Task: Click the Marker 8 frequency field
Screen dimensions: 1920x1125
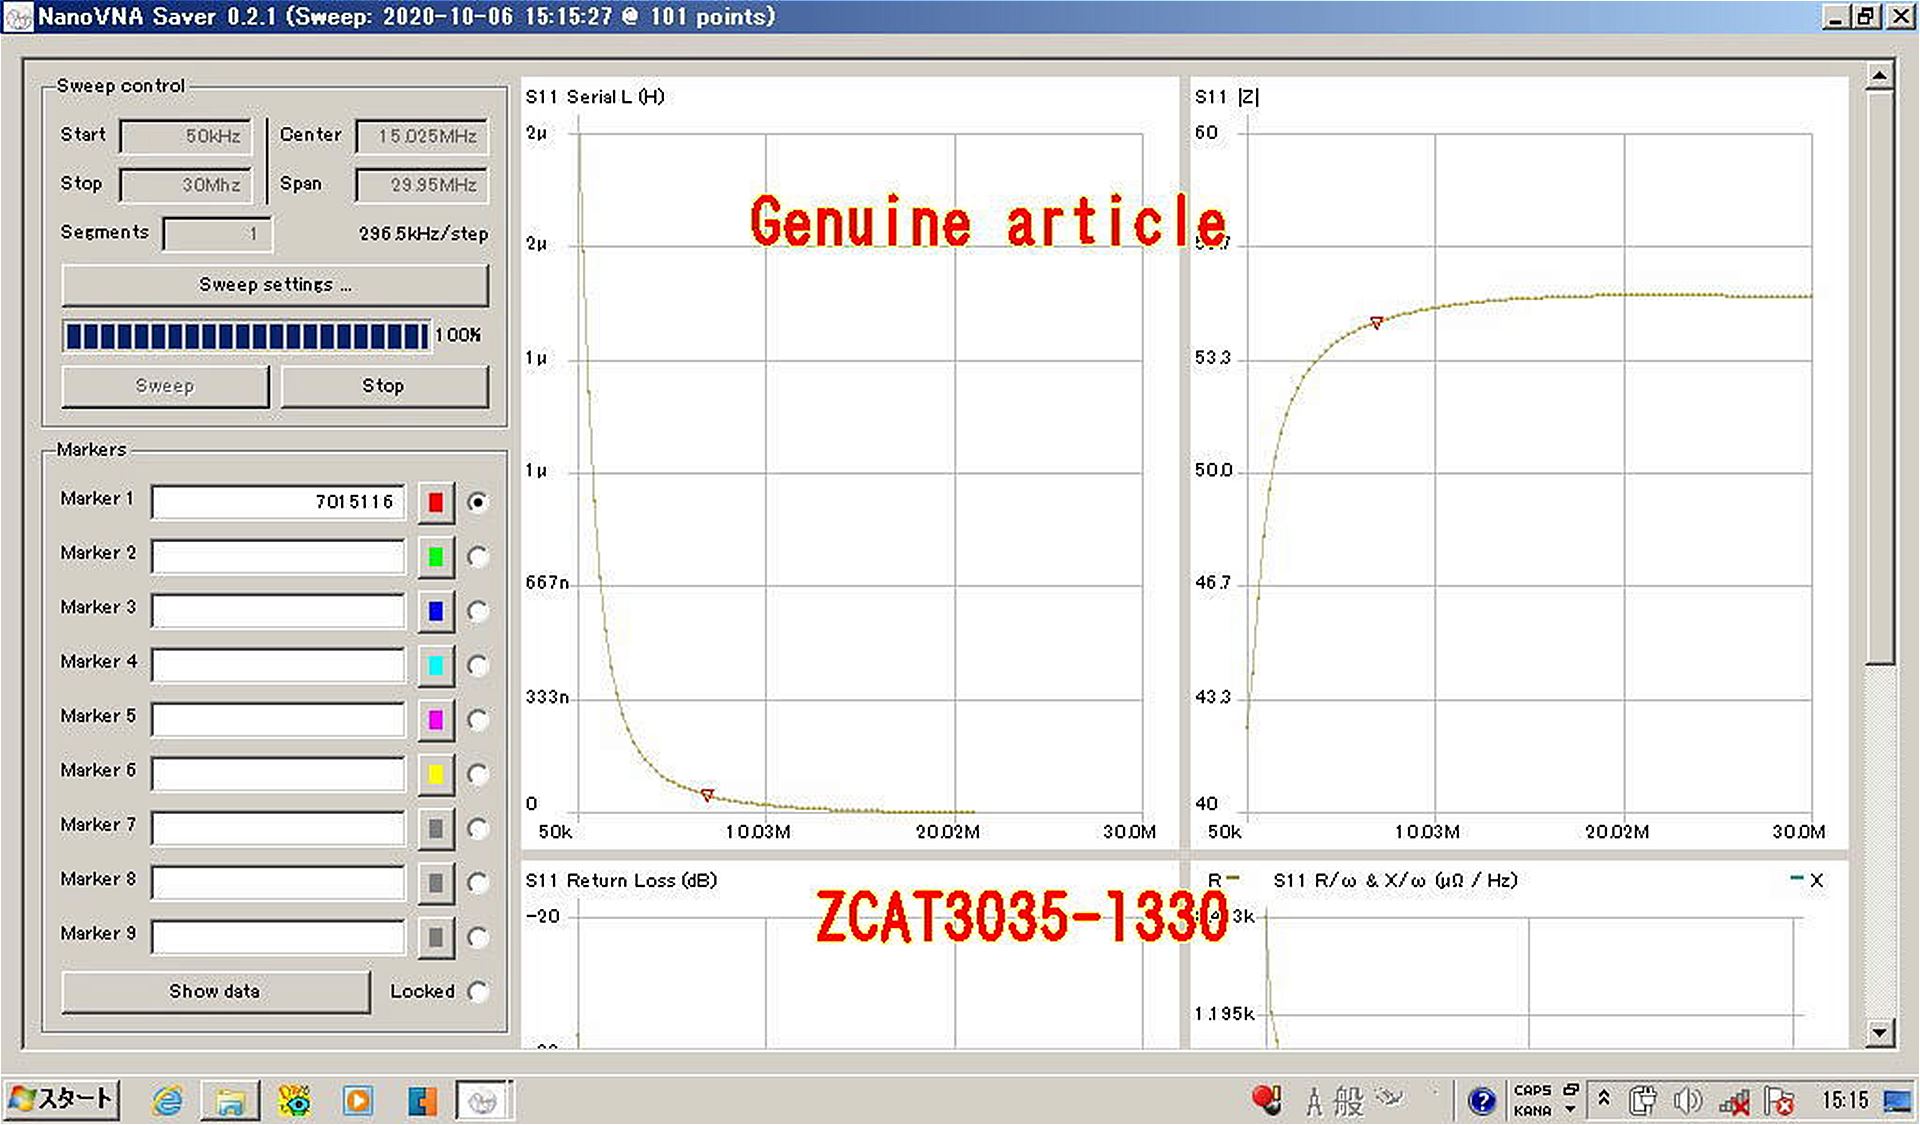Action: 278,883
